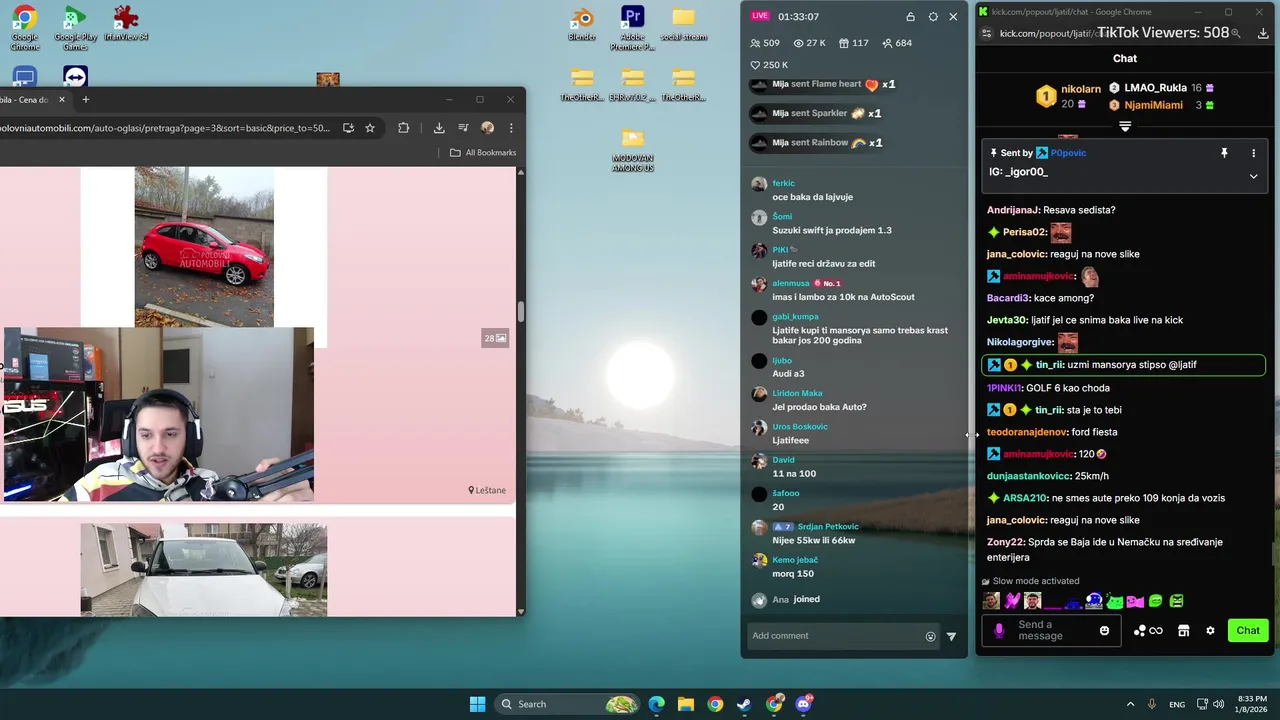Click the polovniautomobili URL address bar

coord(165,128)
